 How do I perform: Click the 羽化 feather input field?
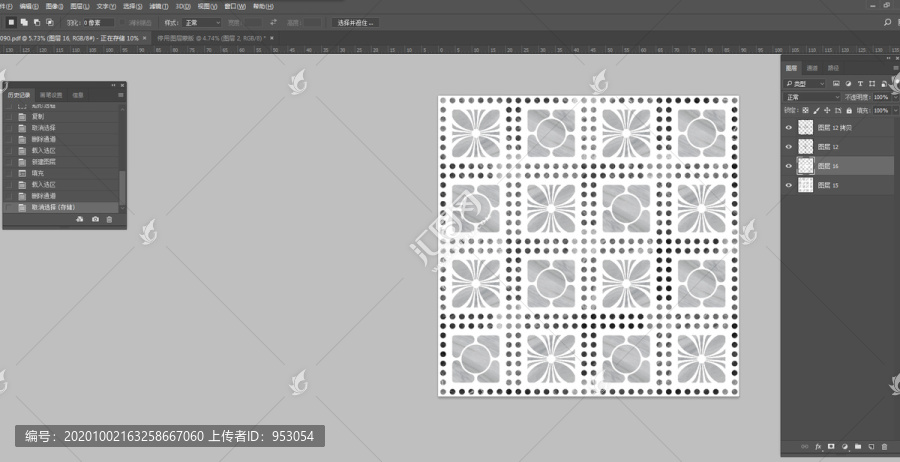[98, 22]
